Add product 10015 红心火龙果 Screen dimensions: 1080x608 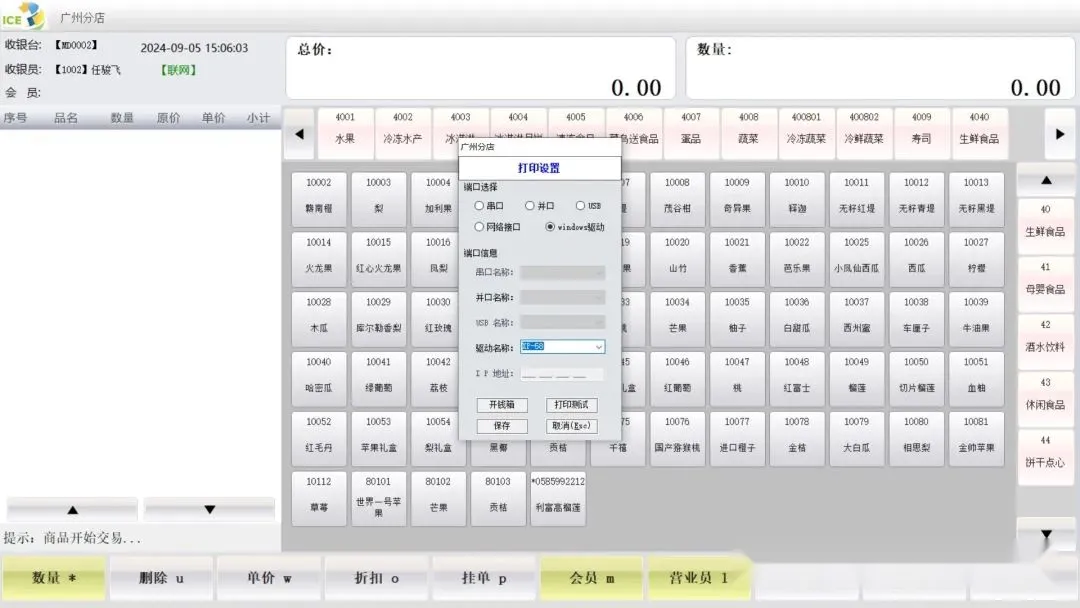(378, 259)
